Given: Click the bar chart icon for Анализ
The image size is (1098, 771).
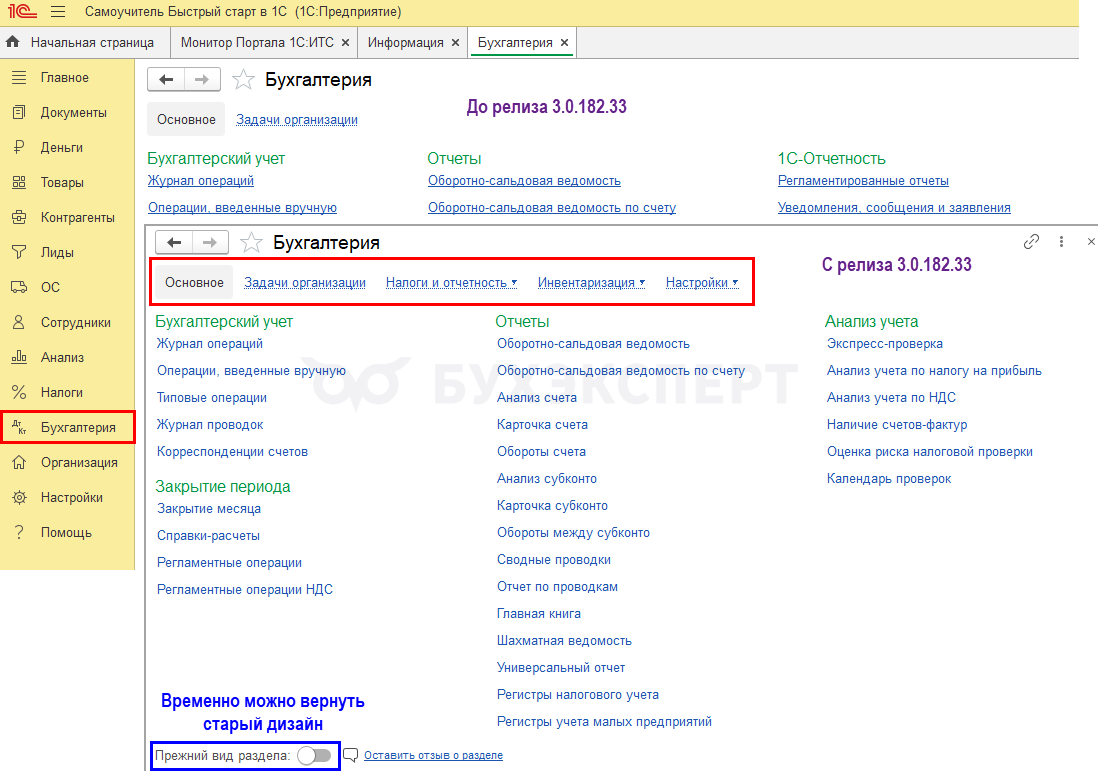Looking at the screenshot, I should point(19,357).
